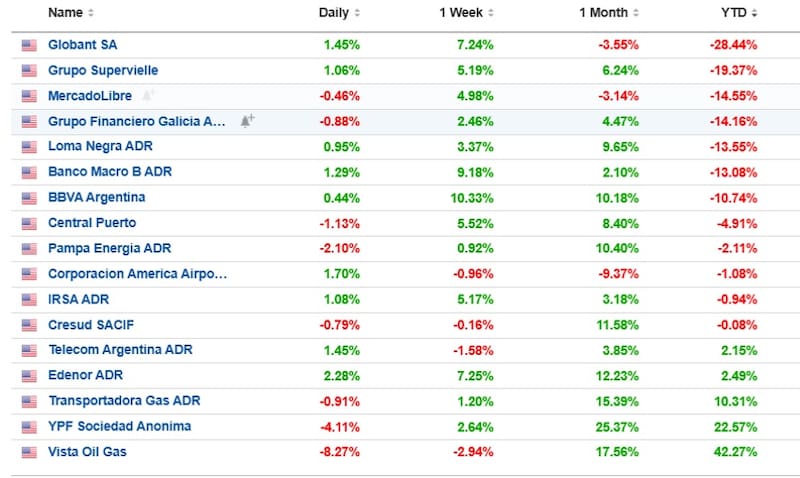The width and height of the screenshot is (800, 478).
Task: Open the YPF Sociedad Anonima link
Action: point(119,426)
